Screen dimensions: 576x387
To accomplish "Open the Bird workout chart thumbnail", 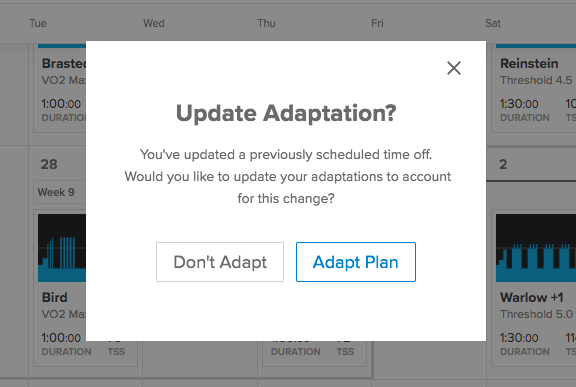I will [62, 248].
